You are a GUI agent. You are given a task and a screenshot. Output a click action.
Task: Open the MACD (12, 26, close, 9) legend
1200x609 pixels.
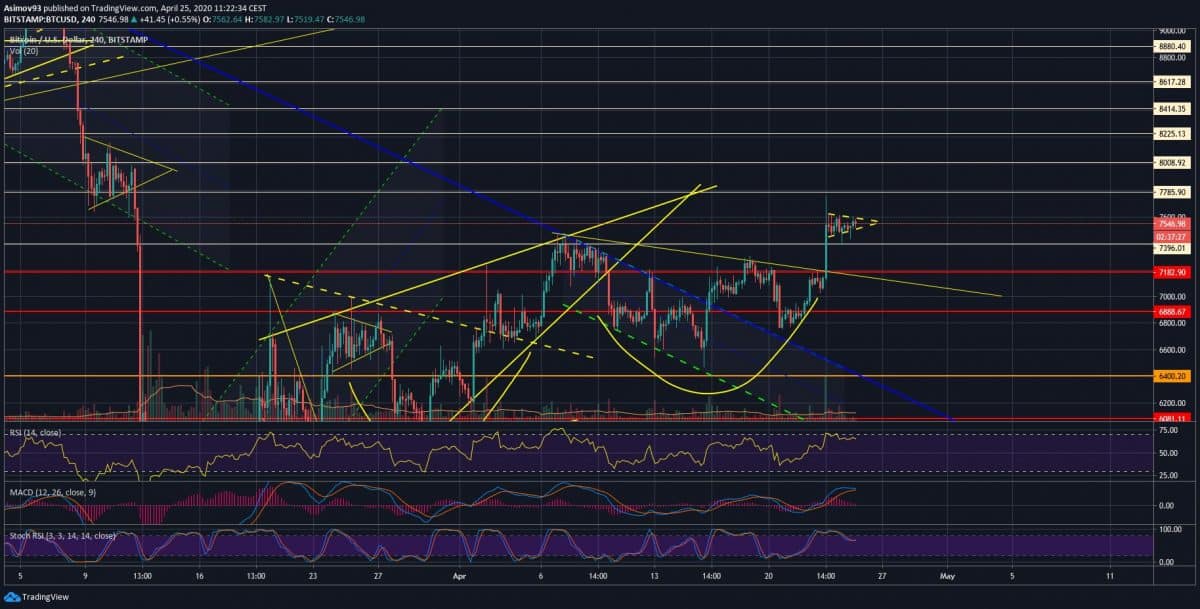[52, 491]
